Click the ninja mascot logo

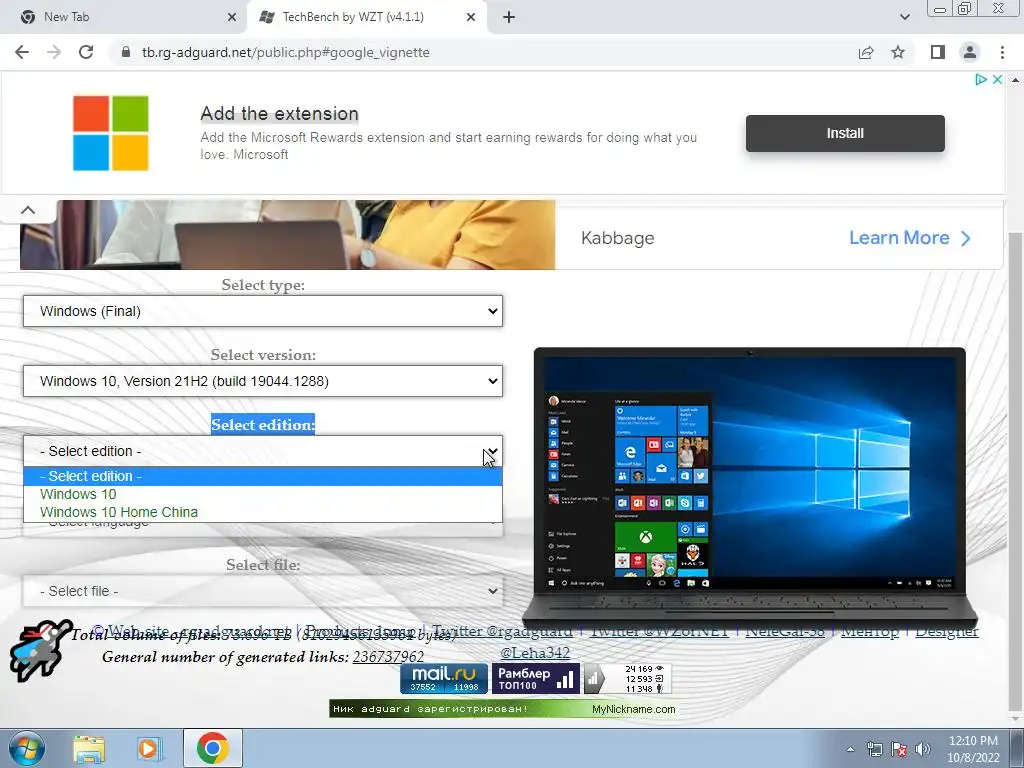[39, 651]
